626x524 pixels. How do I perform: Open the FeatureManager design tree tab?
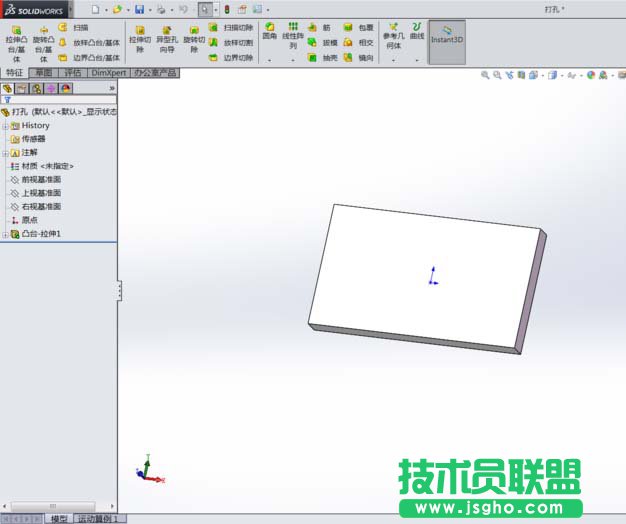pos(8,88)
